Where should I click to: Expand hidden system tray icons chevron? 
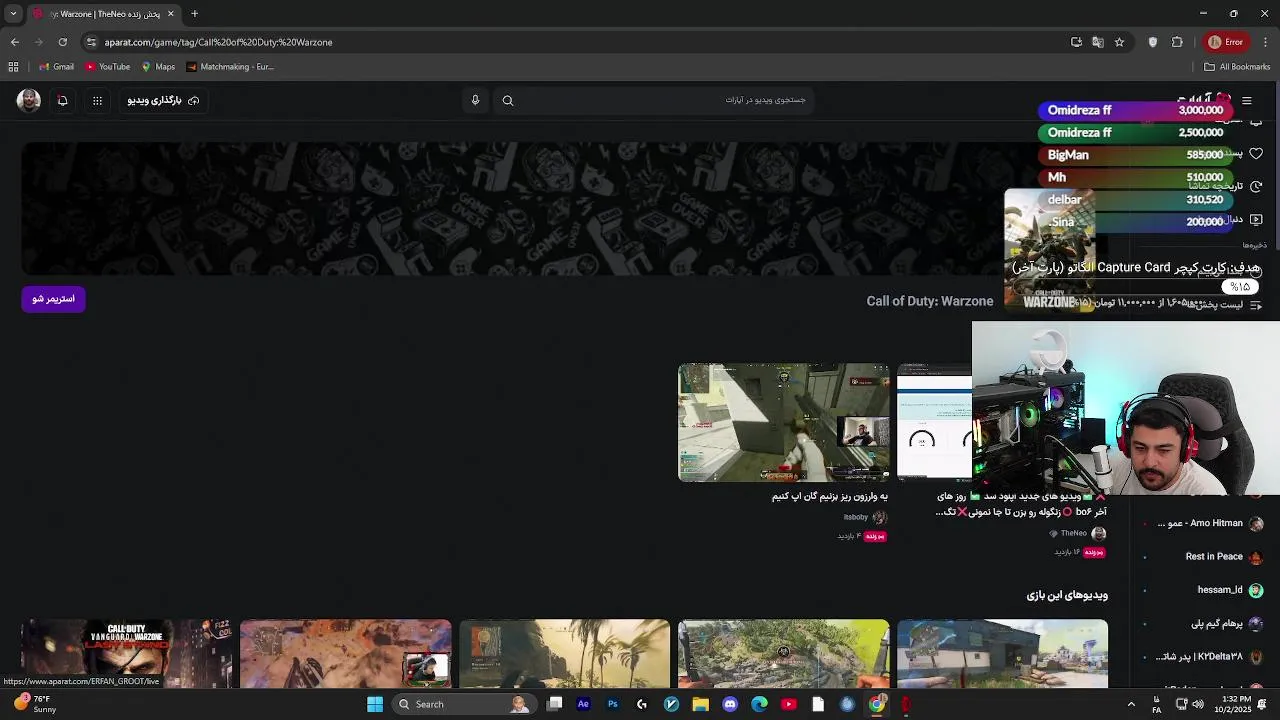[1131, 704]
